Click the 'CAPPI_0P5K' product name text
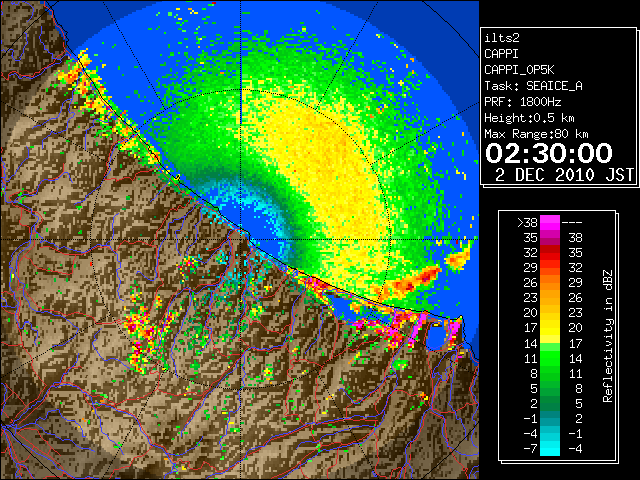Image resolution: width=640 pixels, height=480 pixels. [x=519, y=70]
